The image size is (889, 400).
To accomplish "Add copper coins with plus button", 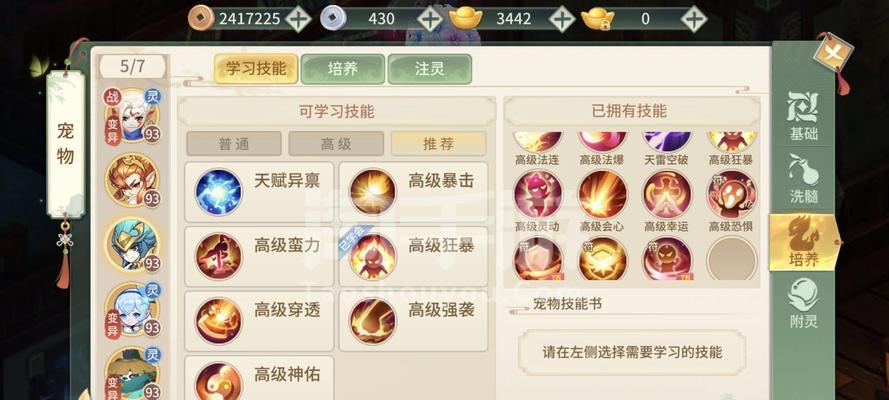I will tap(298, 19).
